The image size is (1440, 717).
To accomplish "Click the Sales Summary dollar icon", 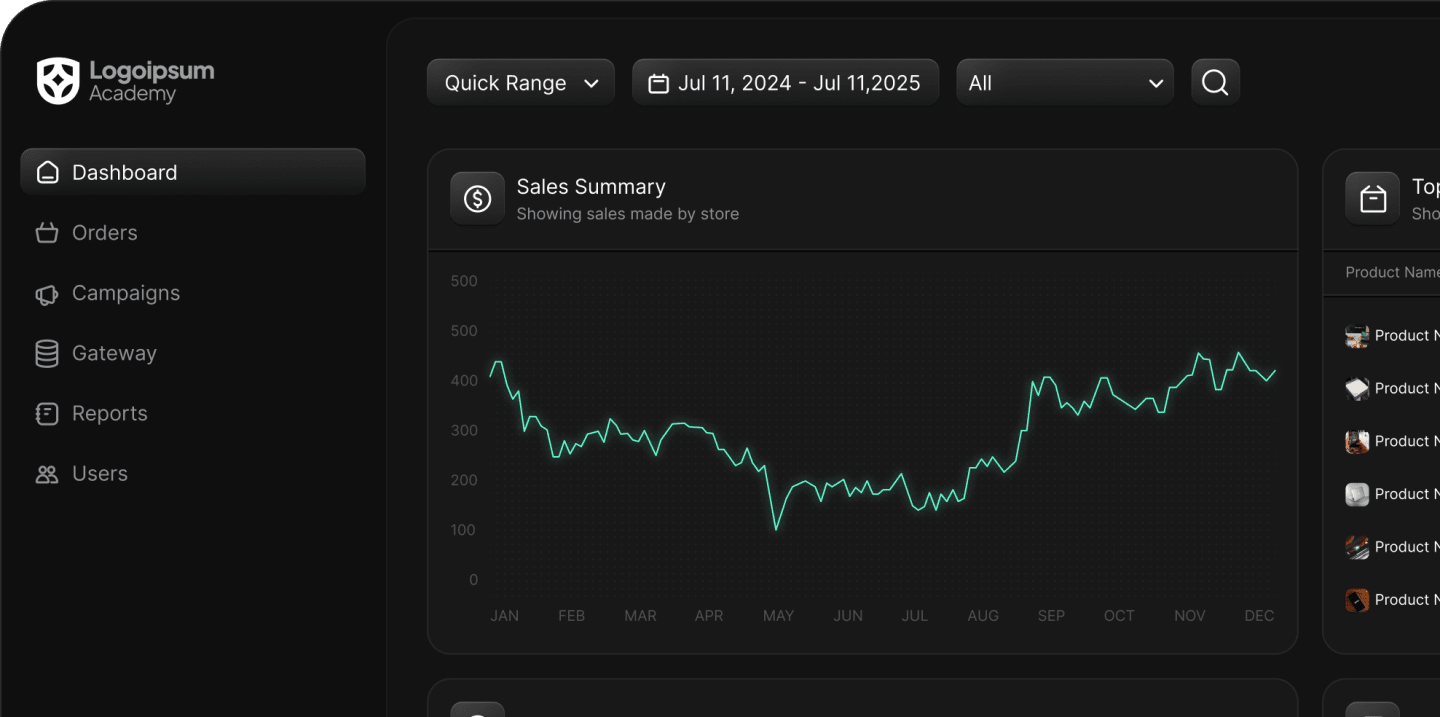I will 477,199.
